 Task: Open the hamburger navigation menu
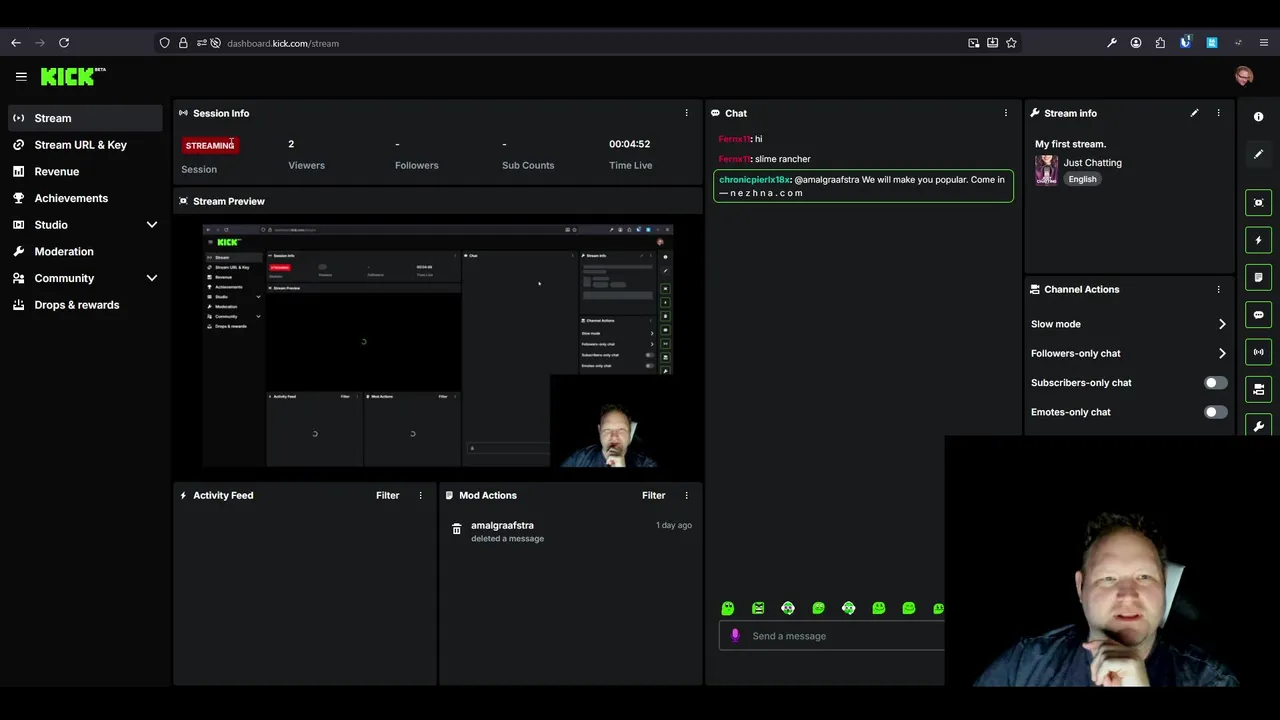point(21,76)
